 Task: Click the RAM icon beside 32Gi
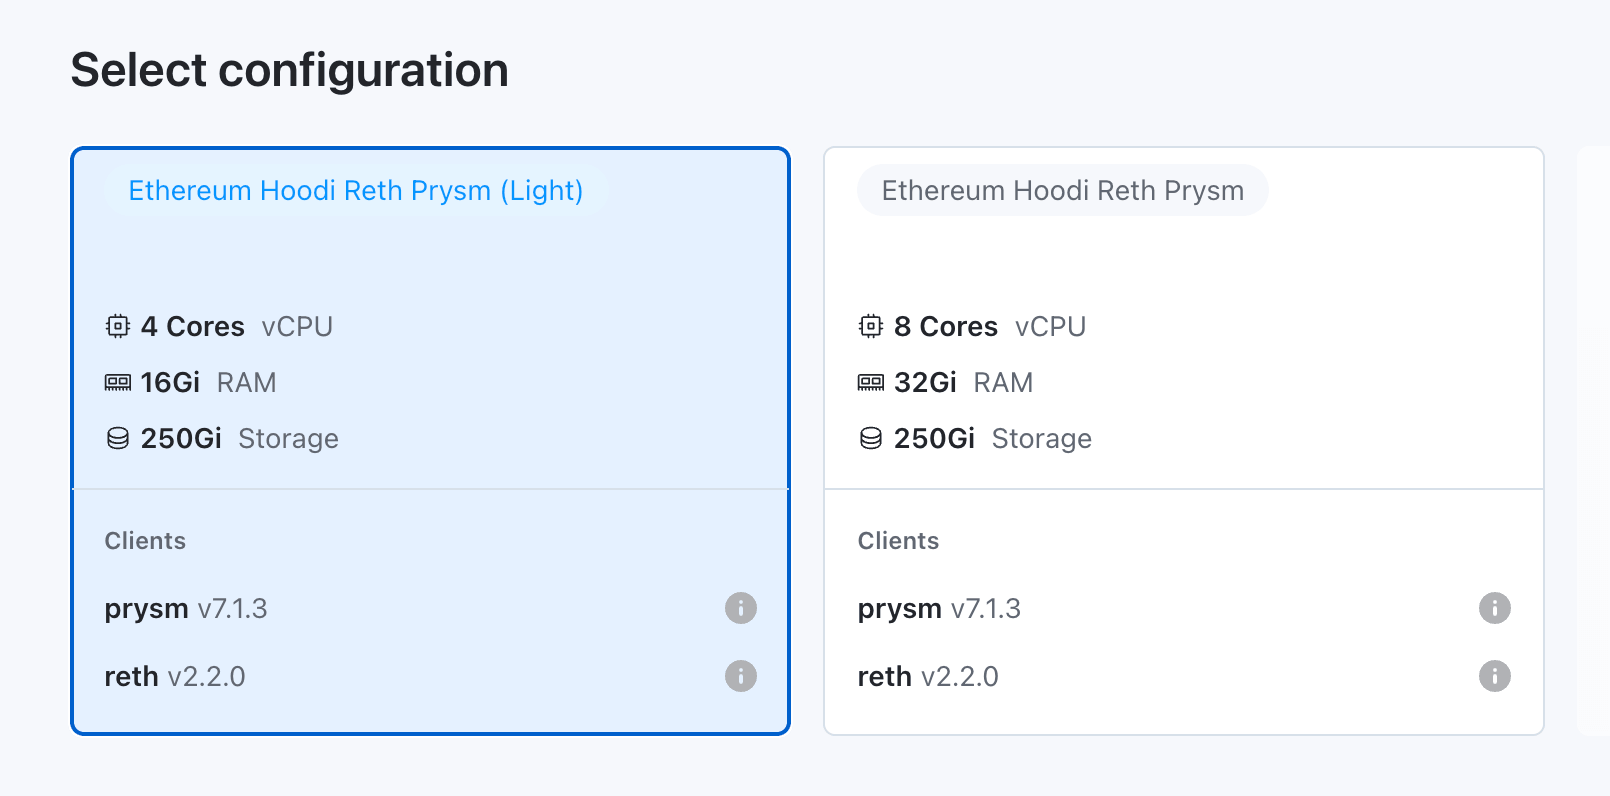[x=871, y=382]
